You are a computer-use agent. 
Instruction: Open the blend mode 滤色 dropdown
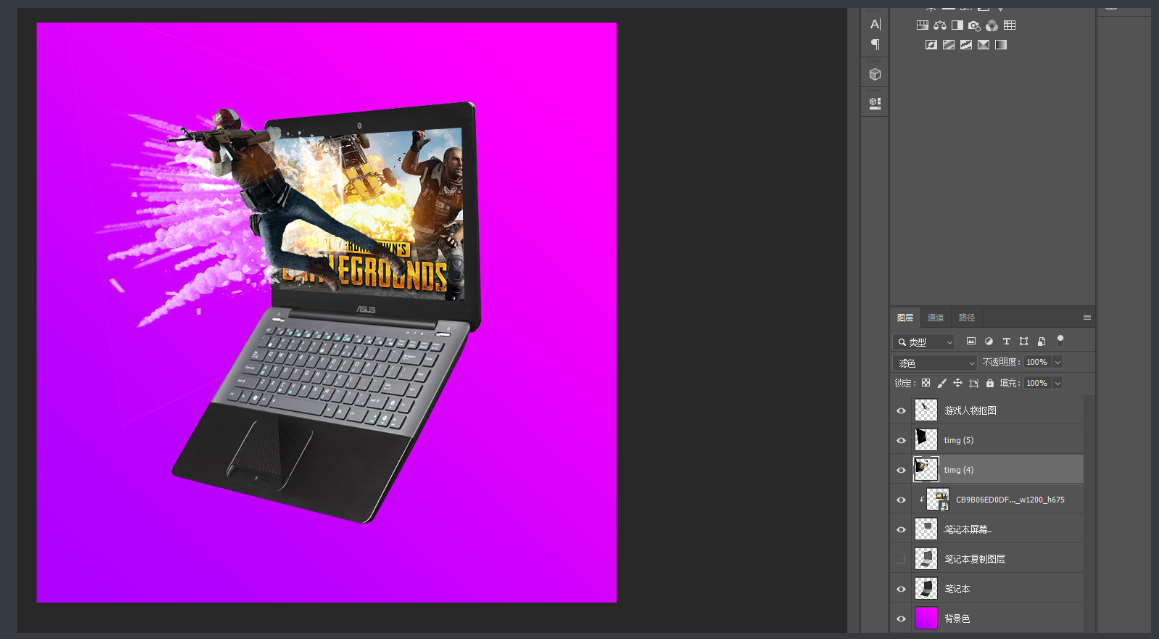click(x=935, y=362)
